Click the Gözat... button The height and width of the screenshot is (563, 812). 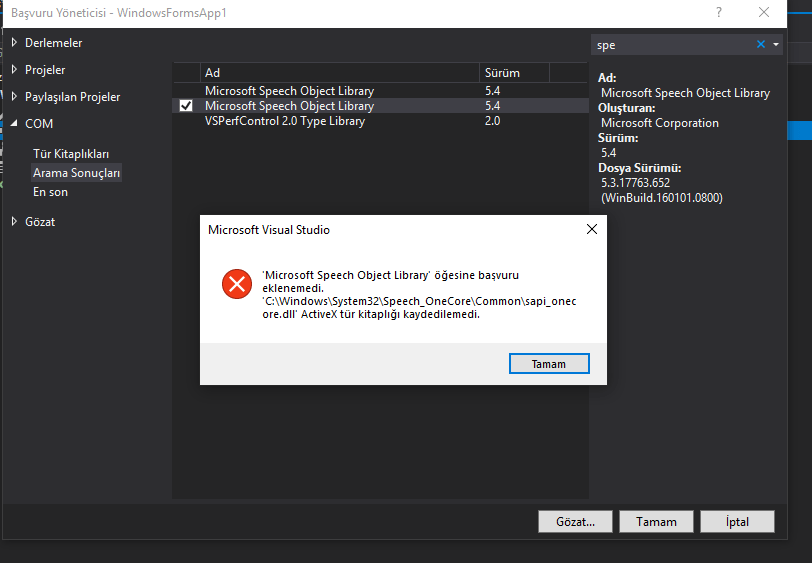[x=575, y=522]
